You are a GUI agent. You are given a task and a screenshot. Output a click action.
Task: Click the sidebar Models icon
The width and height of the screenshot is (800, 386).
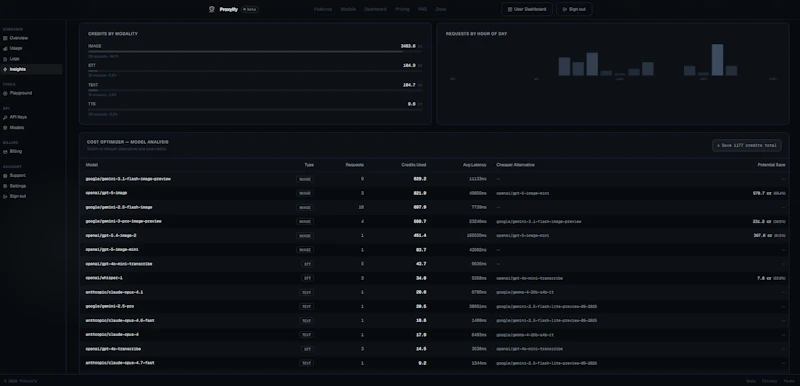[x=5, y=127]
